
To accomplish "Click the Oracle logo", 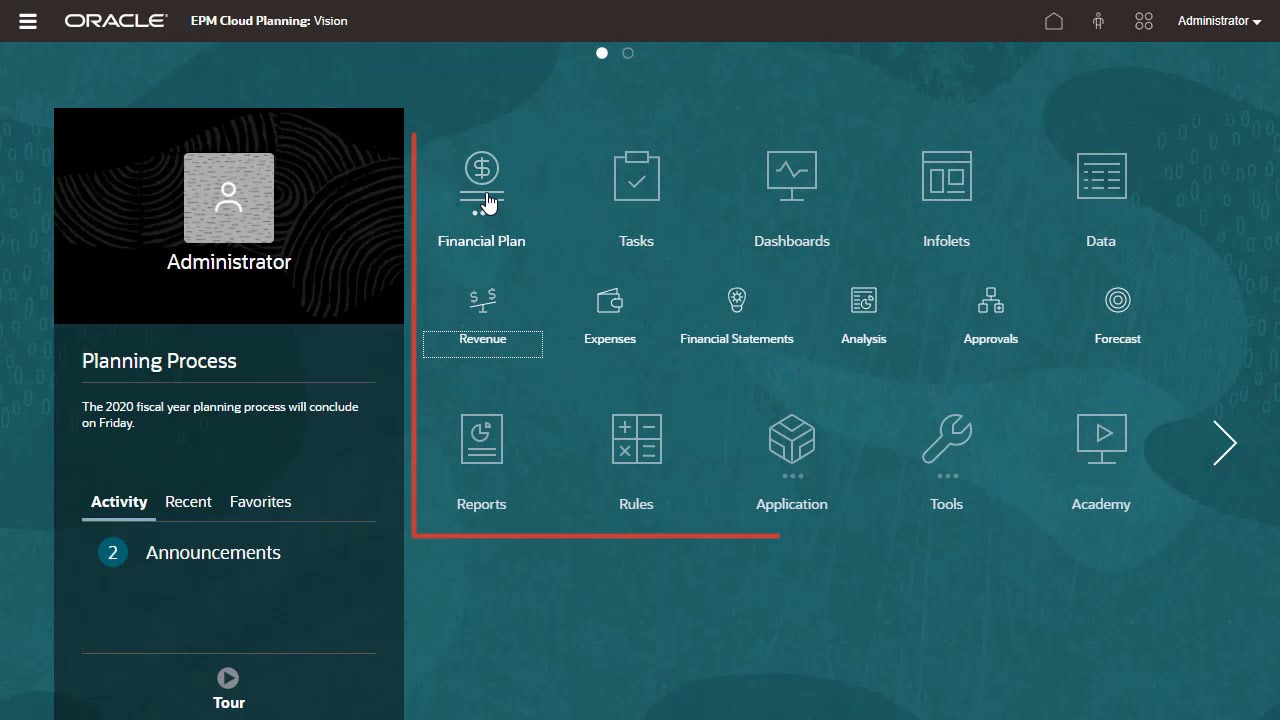I will [116, 21].
